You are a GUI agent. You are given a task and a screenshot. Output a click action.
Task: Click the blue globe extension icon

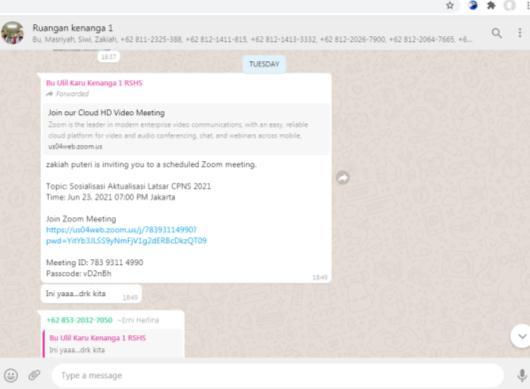[473, 5]
